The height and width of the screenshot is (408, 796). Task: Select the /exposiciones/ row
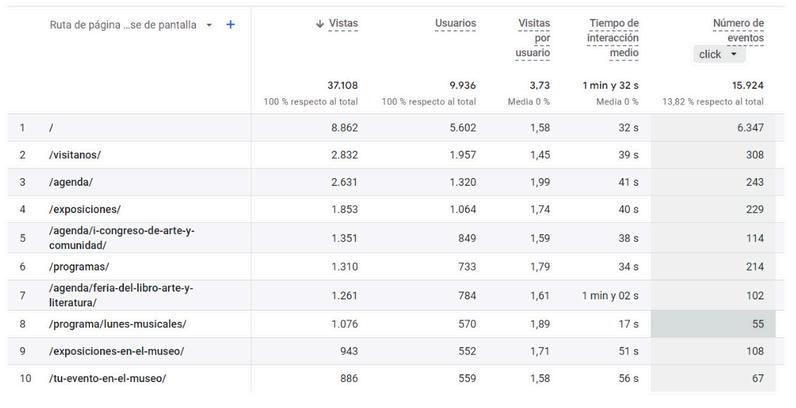coord(84,209)
